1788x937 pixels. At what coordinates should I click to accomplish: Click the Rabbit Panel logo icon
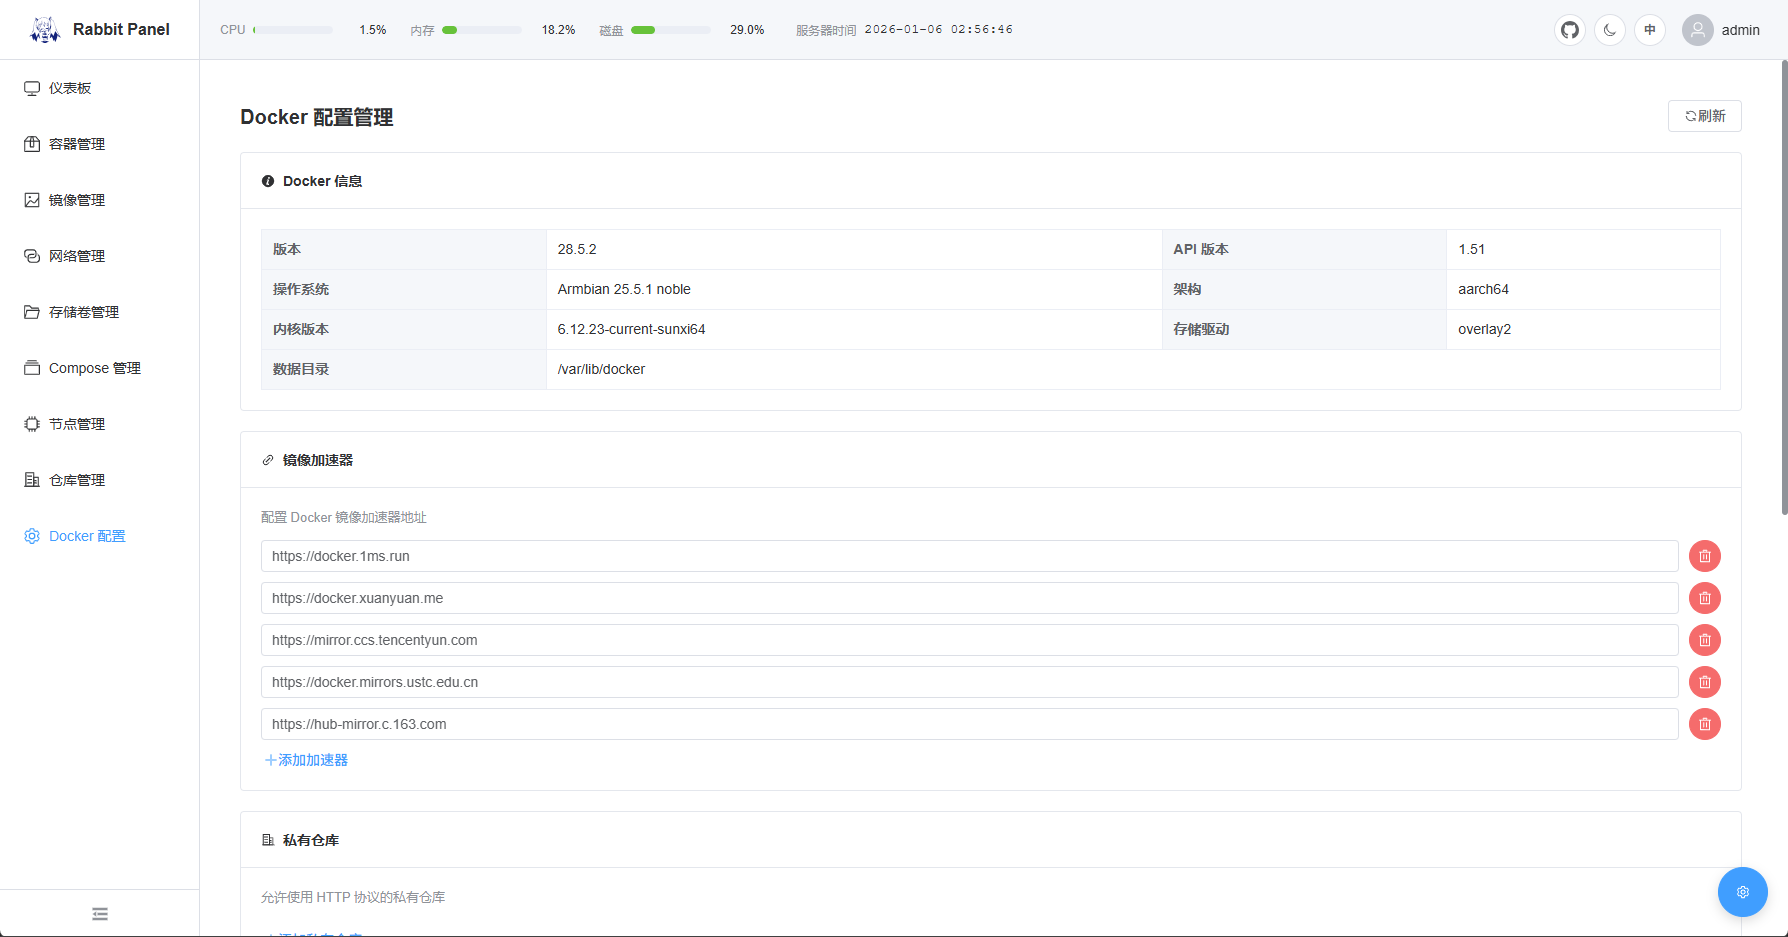pos(45,30)
